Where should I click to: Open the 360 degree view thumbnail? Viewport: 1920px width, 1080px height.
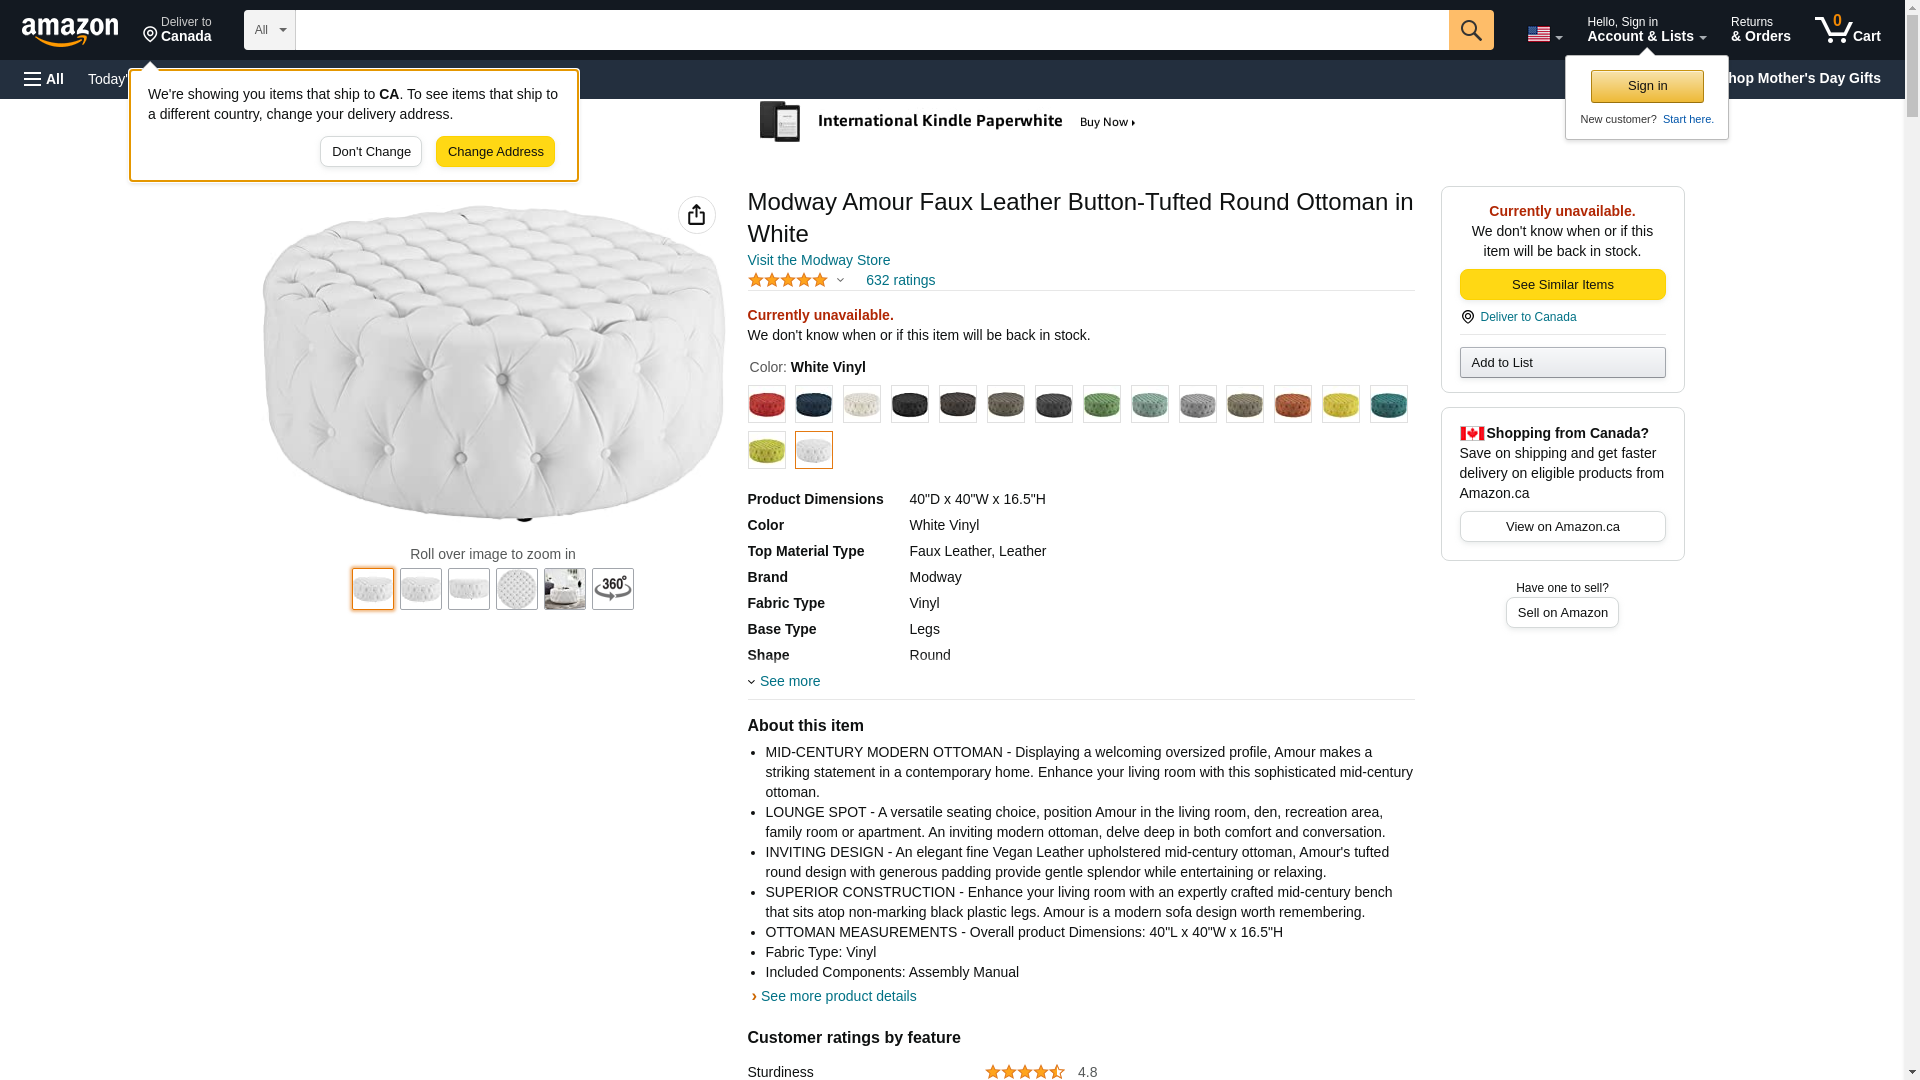613,589
